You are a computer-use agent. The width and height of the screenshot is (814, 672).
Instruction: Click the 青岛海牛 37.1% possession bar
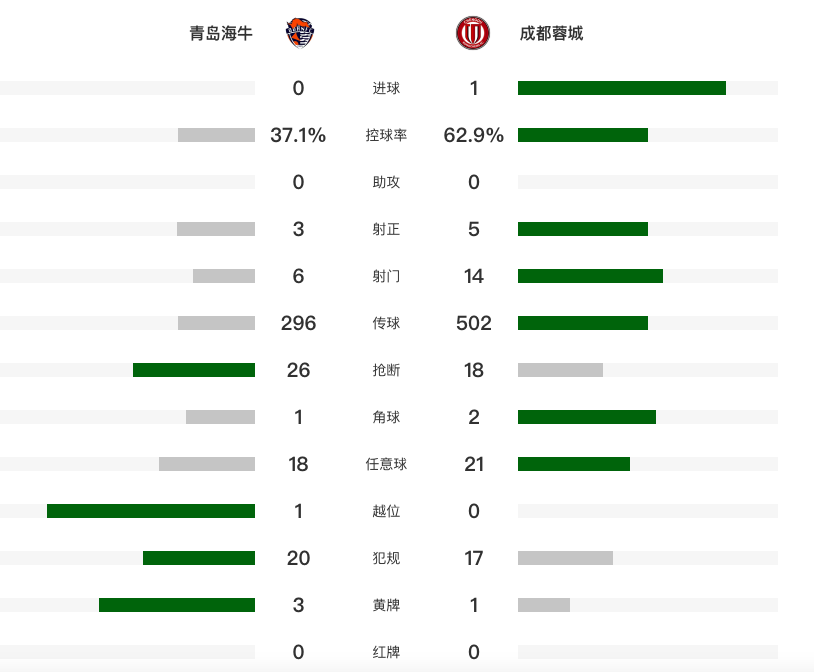[216, 135]
